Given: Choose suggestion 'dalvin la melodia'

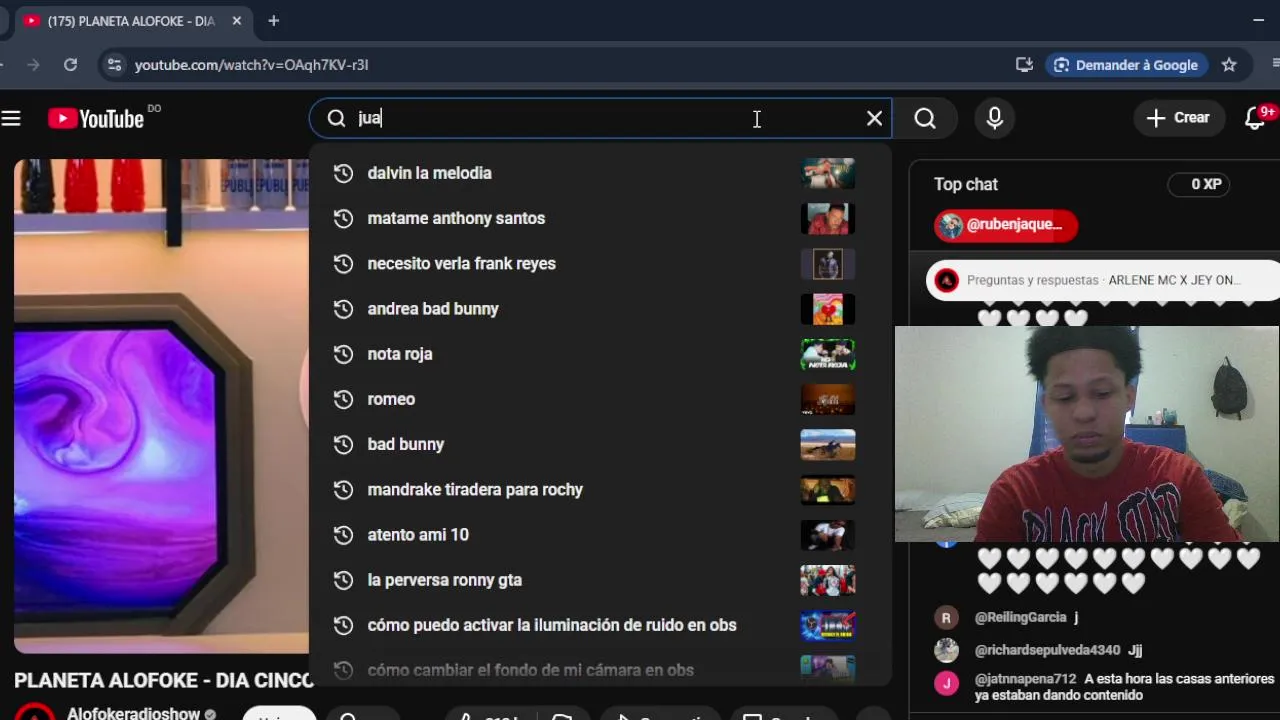Looking at the screenshot, I should click(x=600, y=173).
